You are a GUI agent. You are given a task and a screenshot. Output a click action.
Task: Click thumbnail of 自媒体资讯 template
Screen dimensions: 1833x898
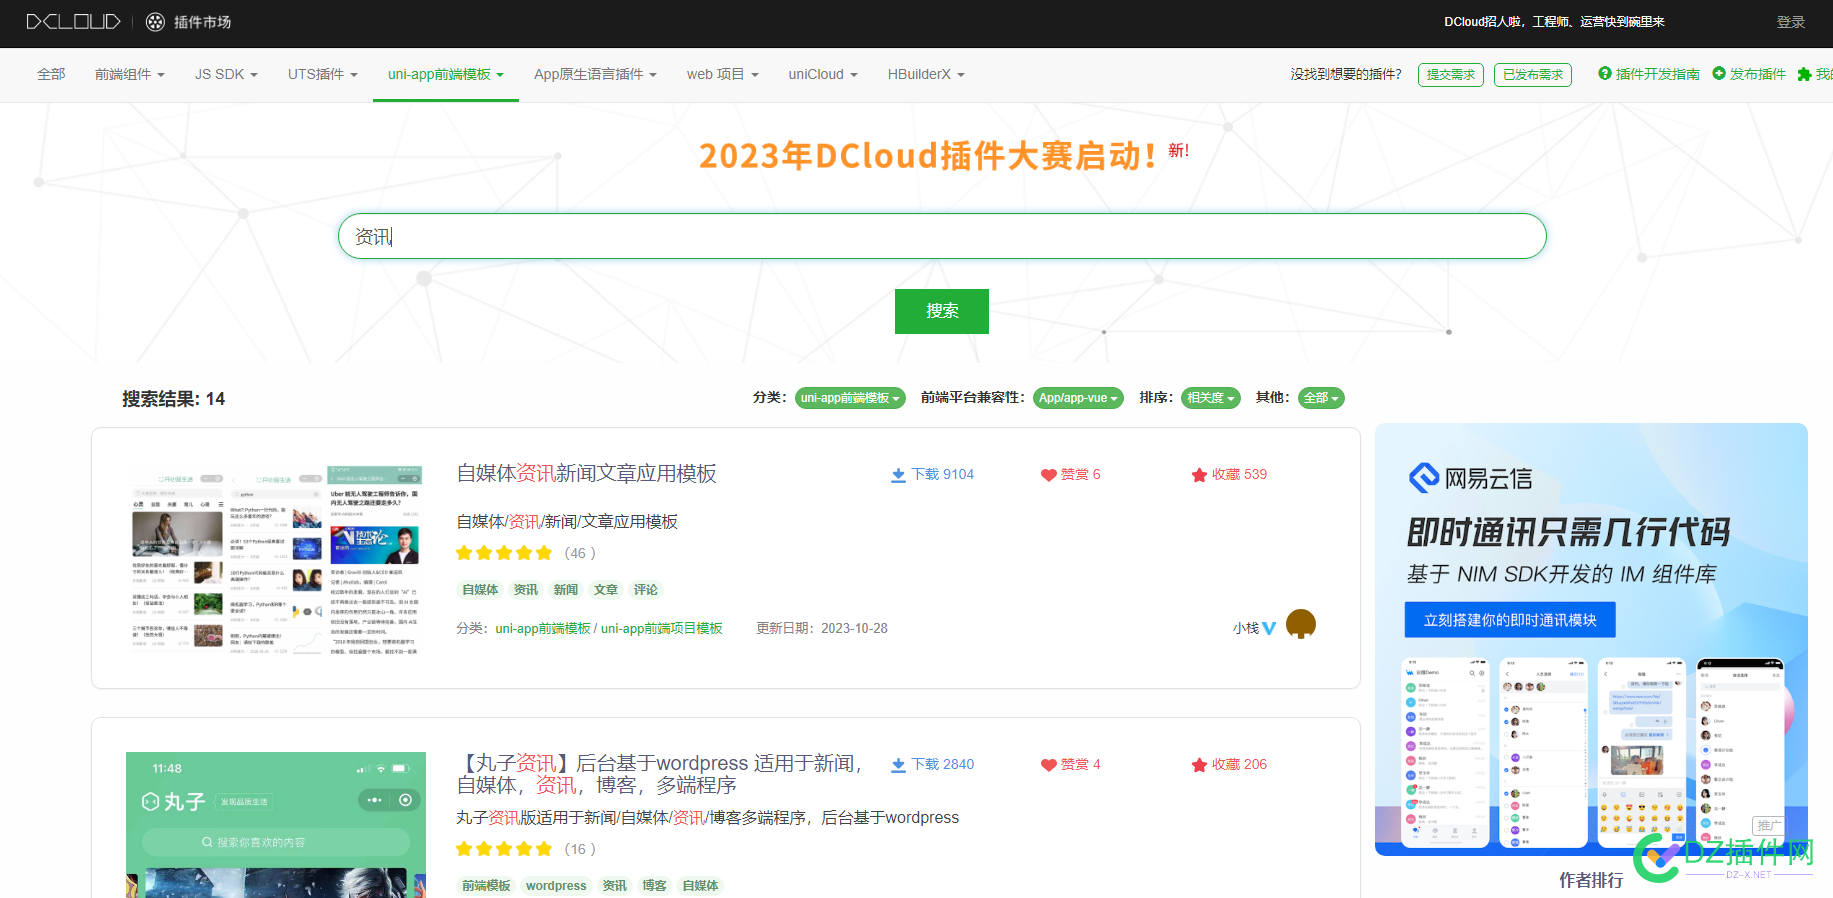[x=275, y=560]
